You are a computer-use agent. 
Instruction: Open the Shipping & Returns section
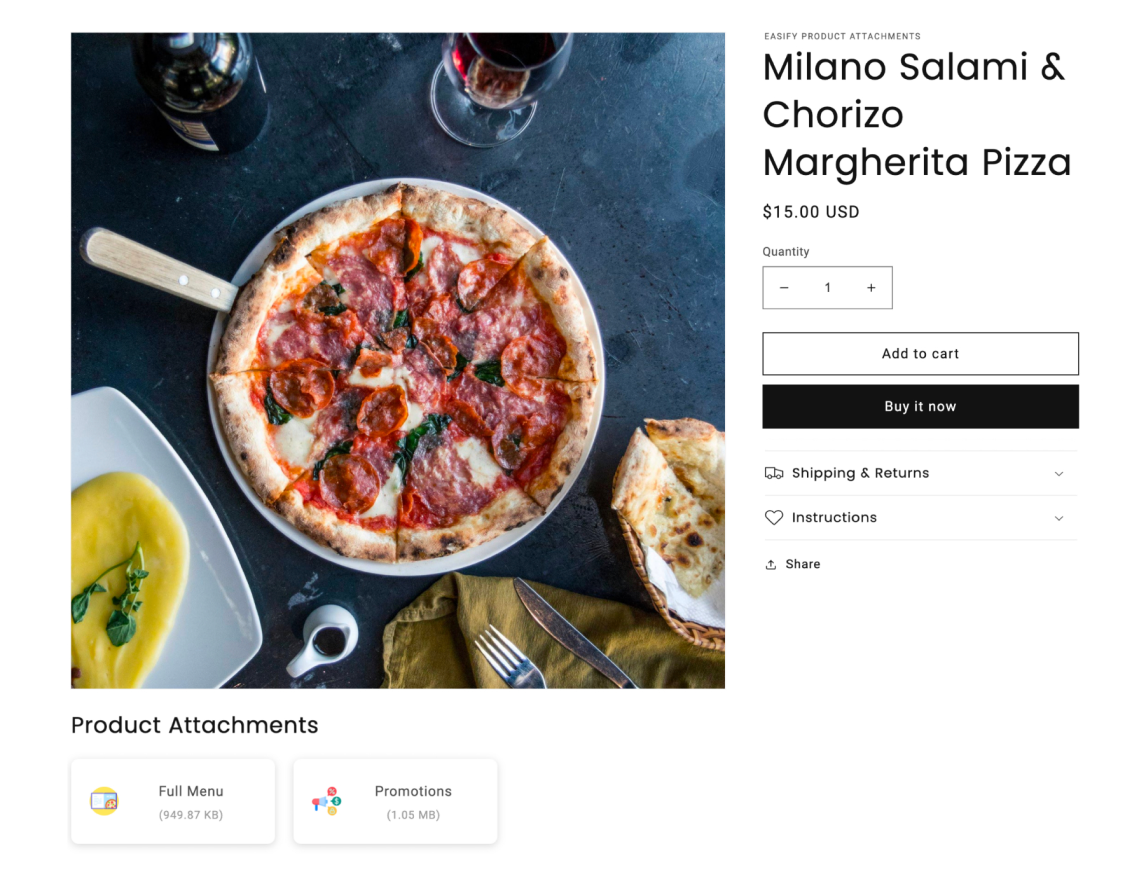click(860, 473)
